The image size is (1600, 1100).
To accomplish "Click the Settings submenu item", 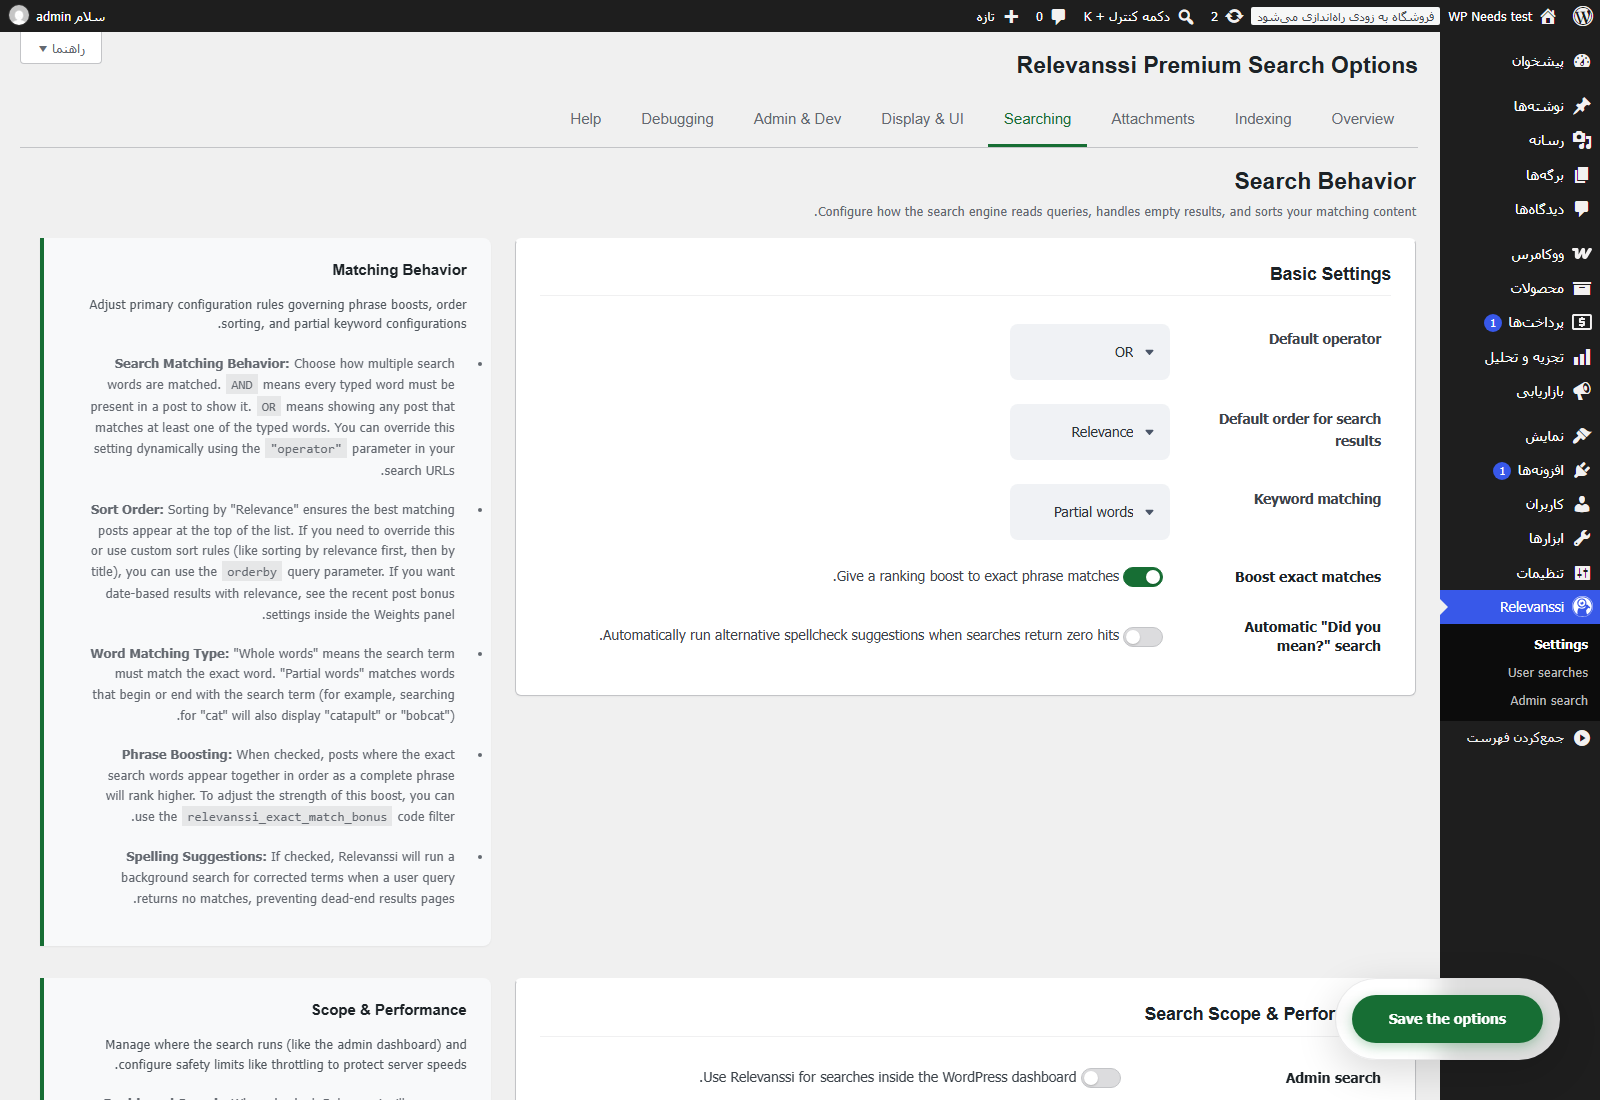I will point(1561,645).
